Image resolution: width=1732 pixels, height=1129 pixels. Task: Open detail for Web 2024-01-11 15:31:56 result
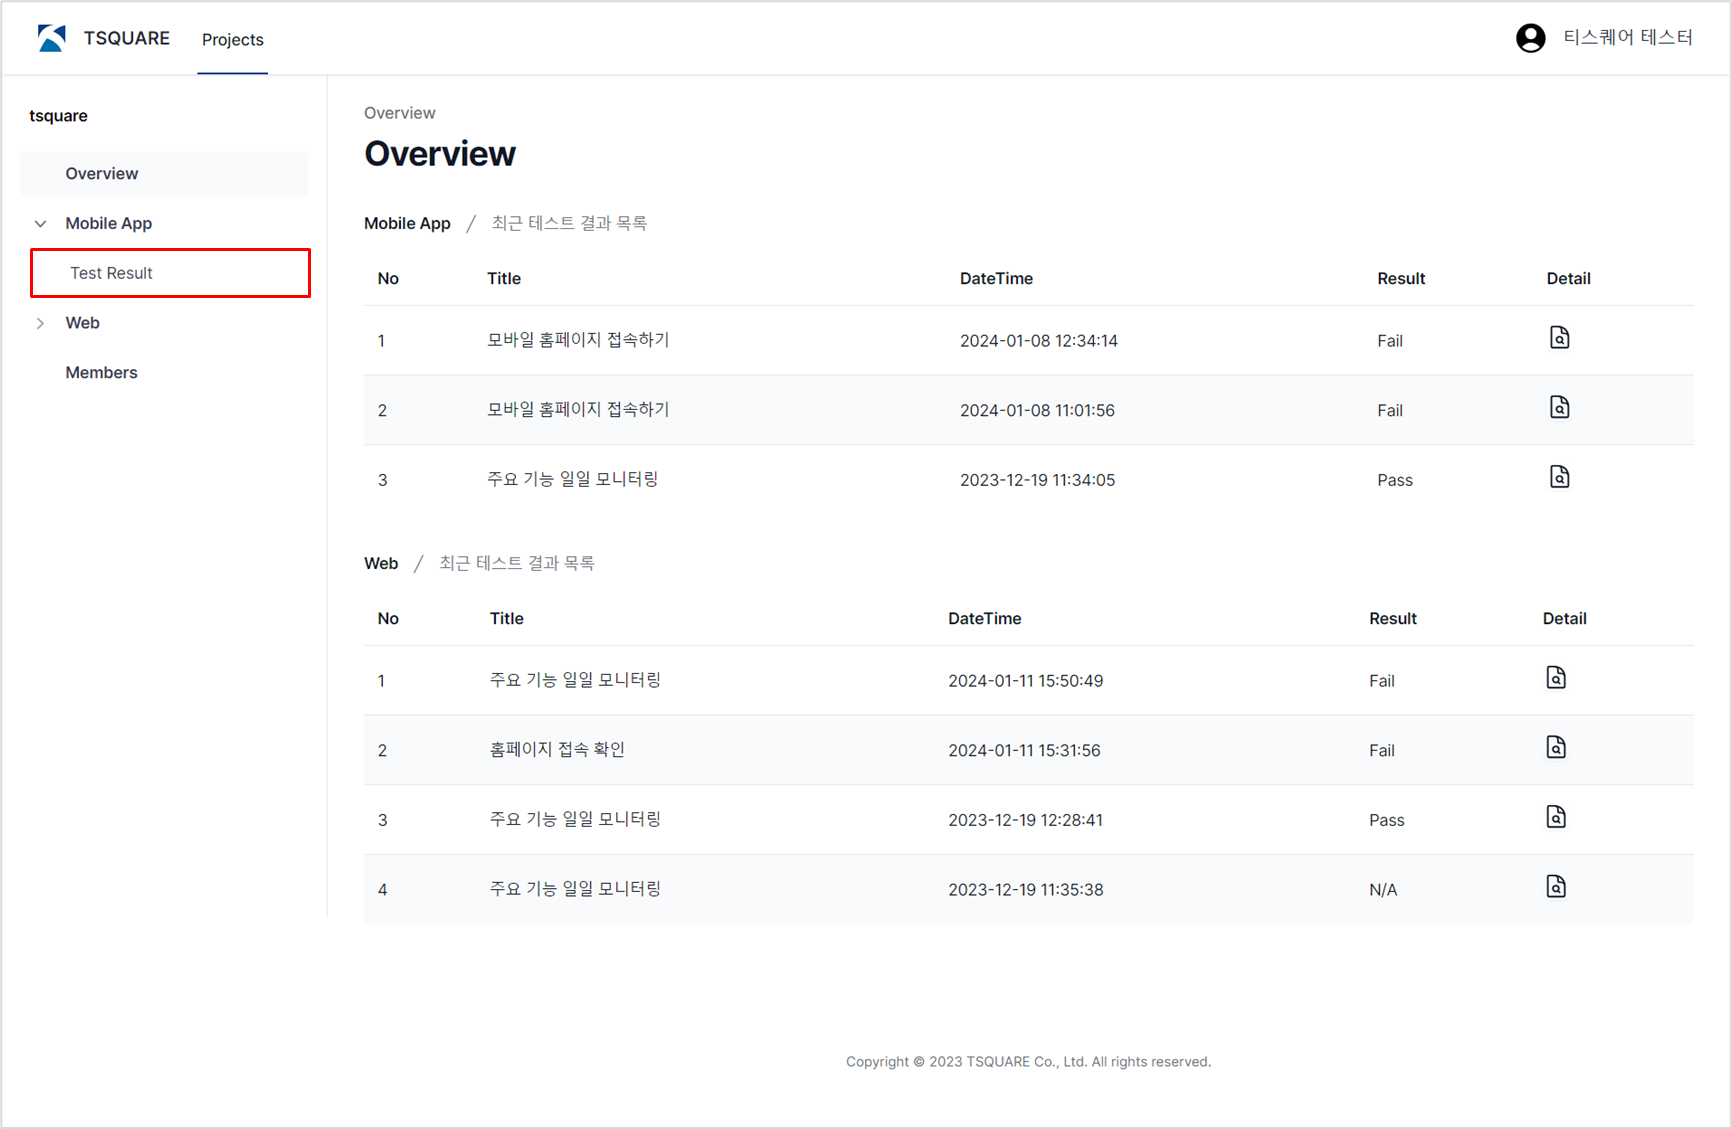coord(1556,748)
